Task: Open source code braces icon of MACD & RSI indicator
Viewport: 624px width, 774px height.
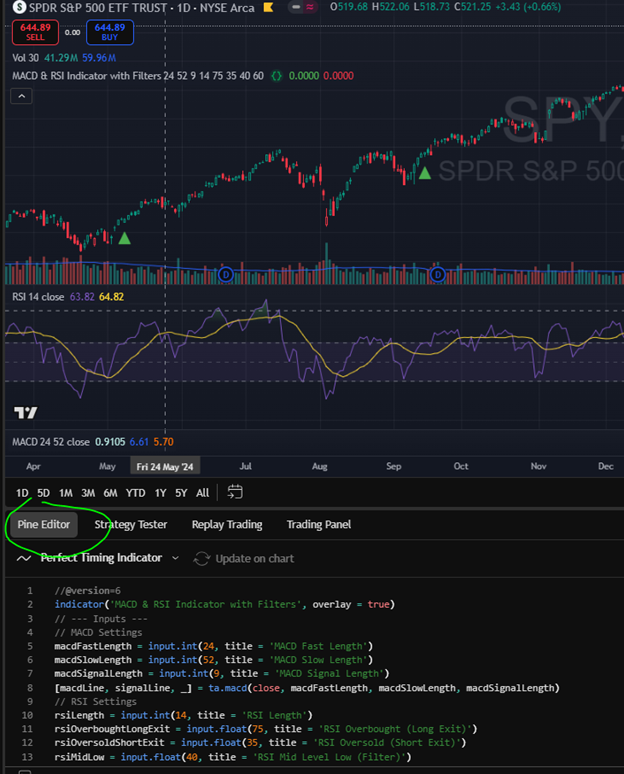Action: [x=276, y=76]
